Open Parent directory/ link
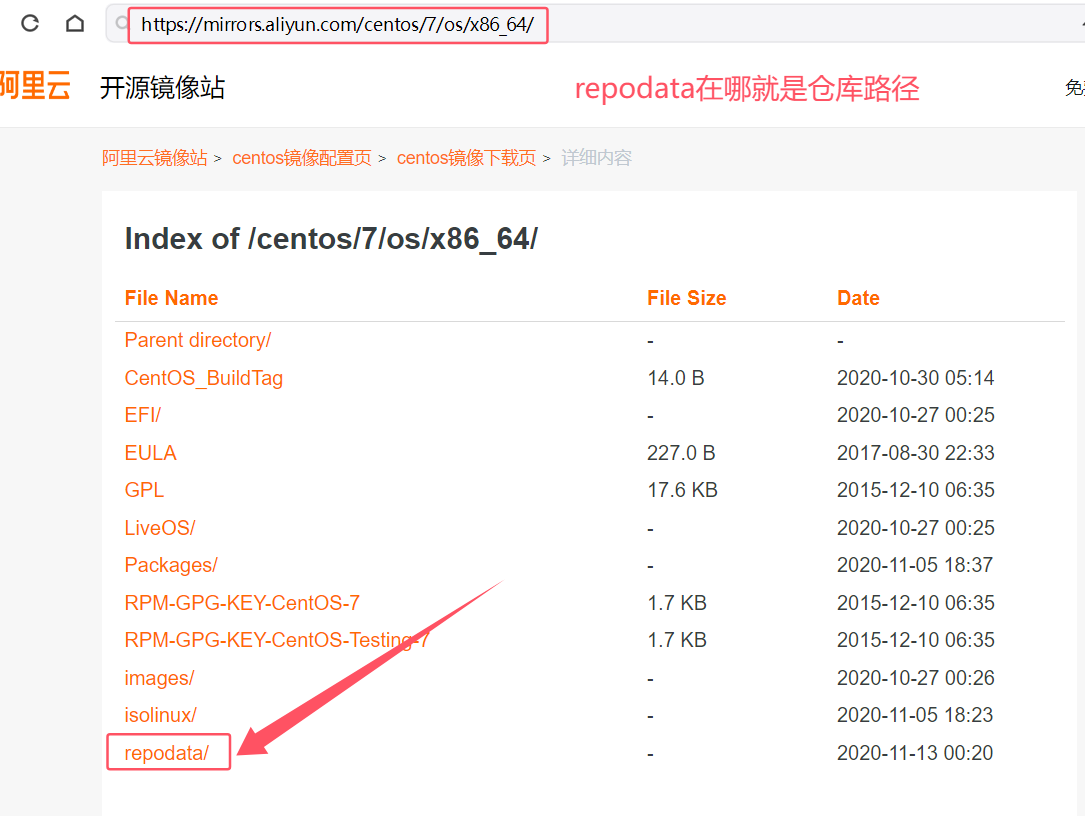The height and width of the screenshot is (816, 1085). pyautogui.click(x=198, y=340)
